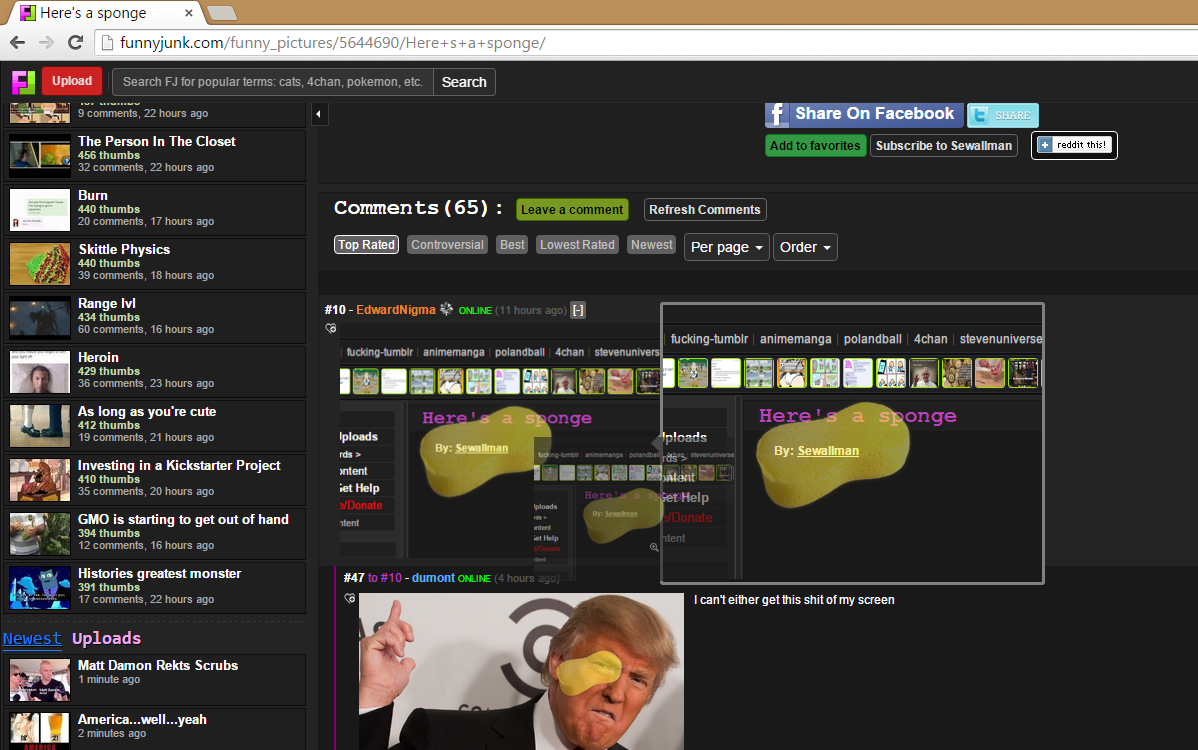Image resolution: width=1198 pixels, height=750 pixels.
Task: Click the Leave a comment button
Action: tap(571, 210)
